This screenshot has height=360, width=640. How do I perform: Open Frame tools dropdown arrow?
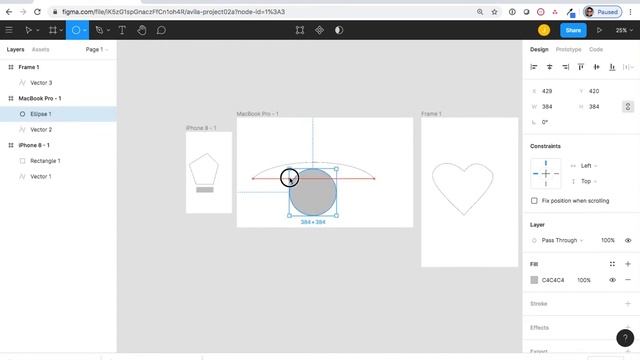click(x=61, y=30)
